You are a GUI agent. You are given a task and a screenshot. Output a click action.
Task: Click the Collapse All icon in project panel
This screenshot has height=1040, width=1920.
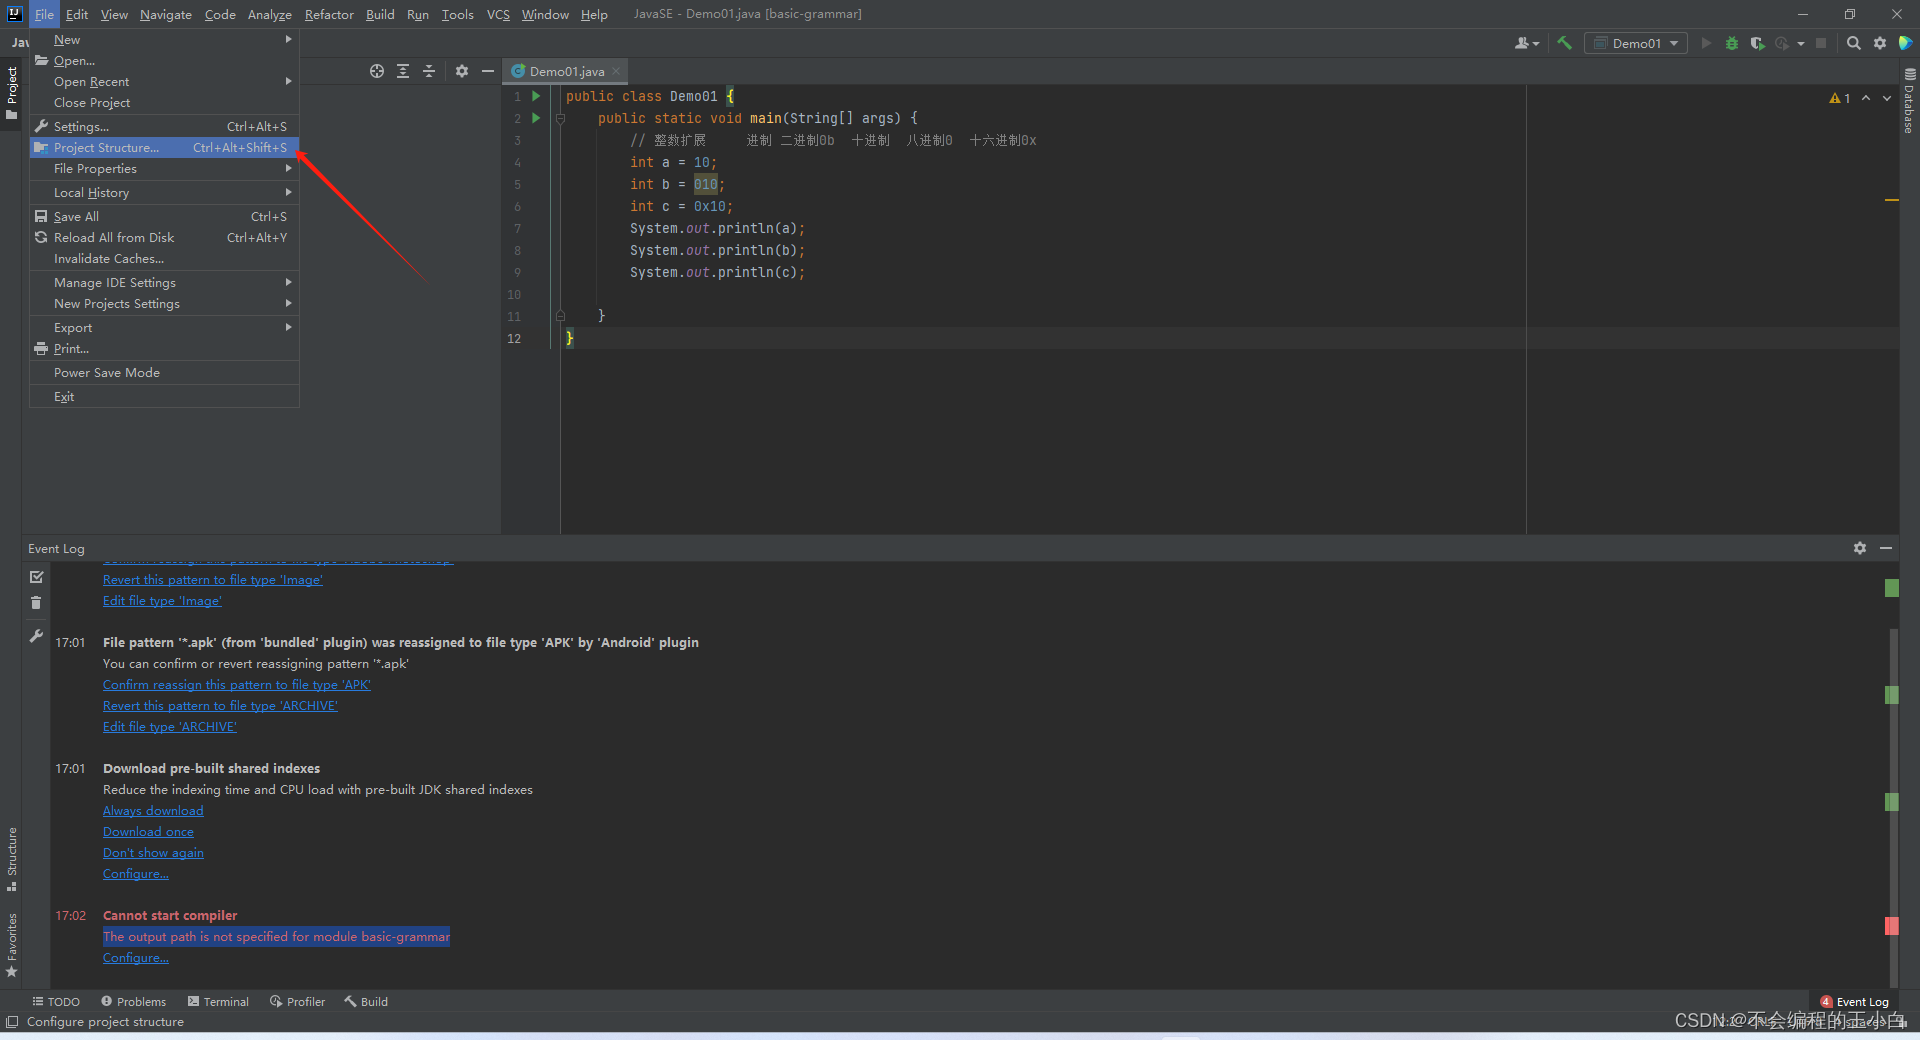coord(429,71)
